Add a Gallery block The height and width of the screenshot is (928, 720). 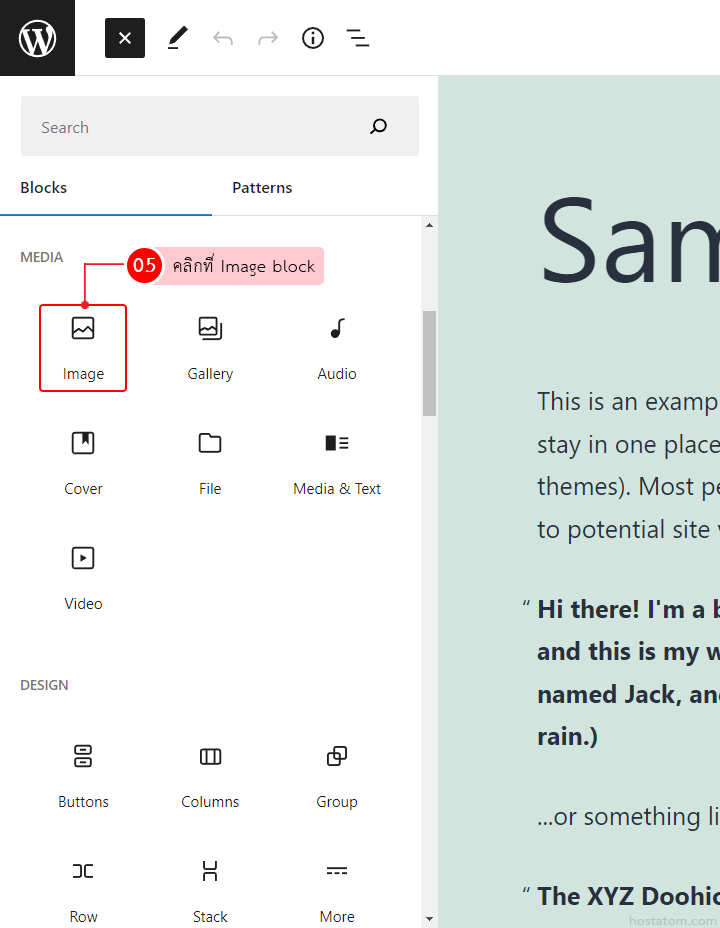tap(210, 347)
